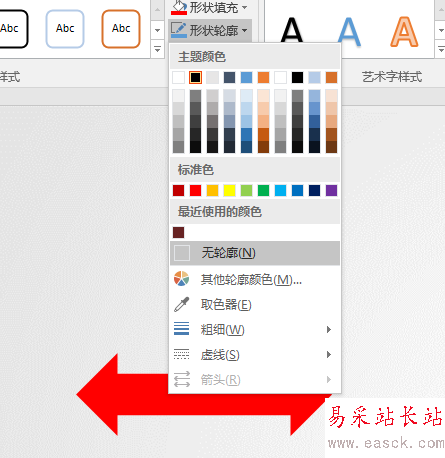Open the 形状填充 dropdown

tap(210, 7)
